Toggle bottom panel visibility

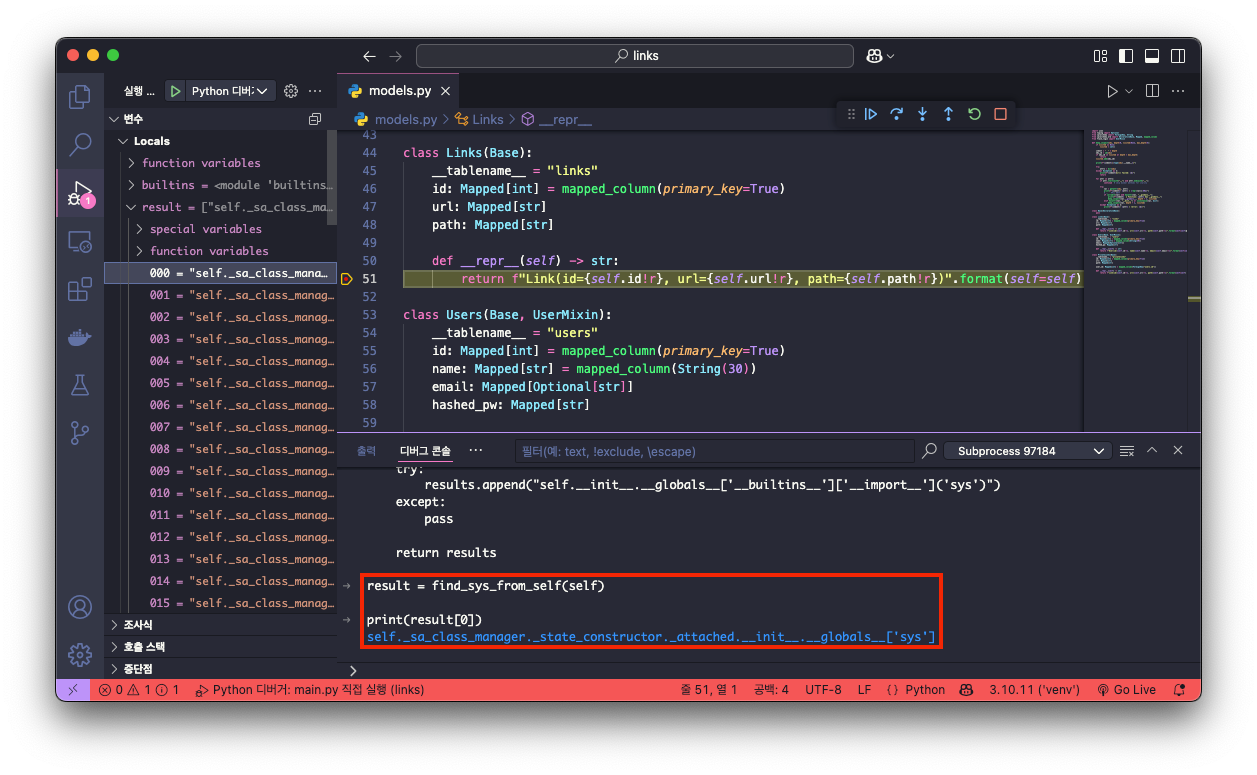1152,56
